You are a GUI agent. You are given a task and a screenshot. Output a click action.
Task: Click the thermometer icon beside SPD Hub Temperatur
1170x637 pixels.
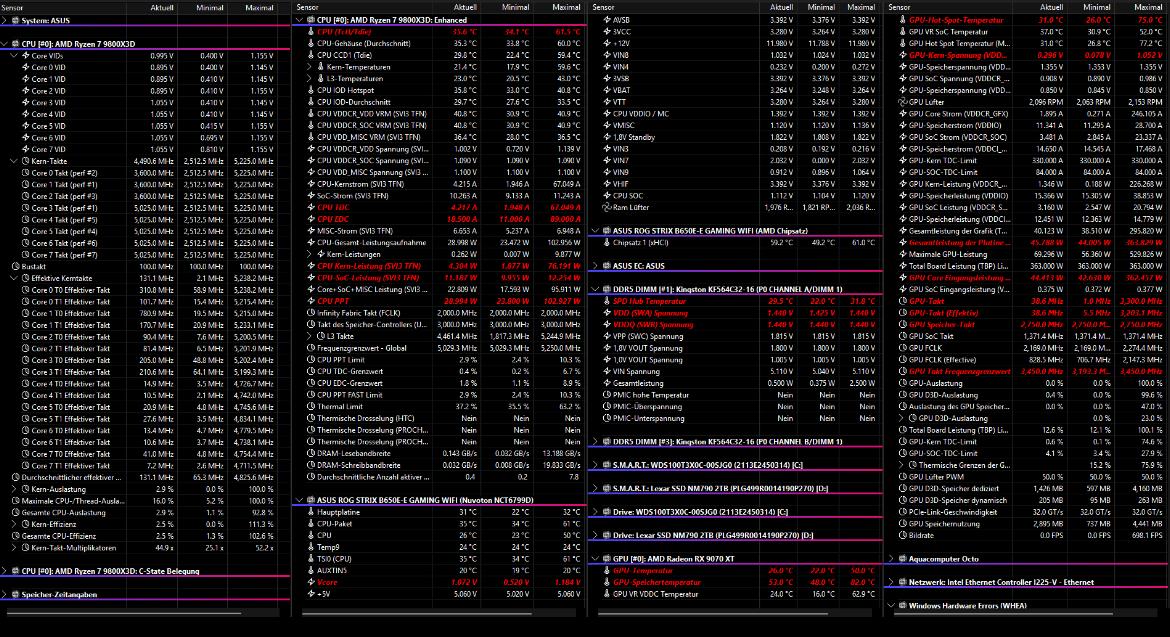tap(607, 301)
